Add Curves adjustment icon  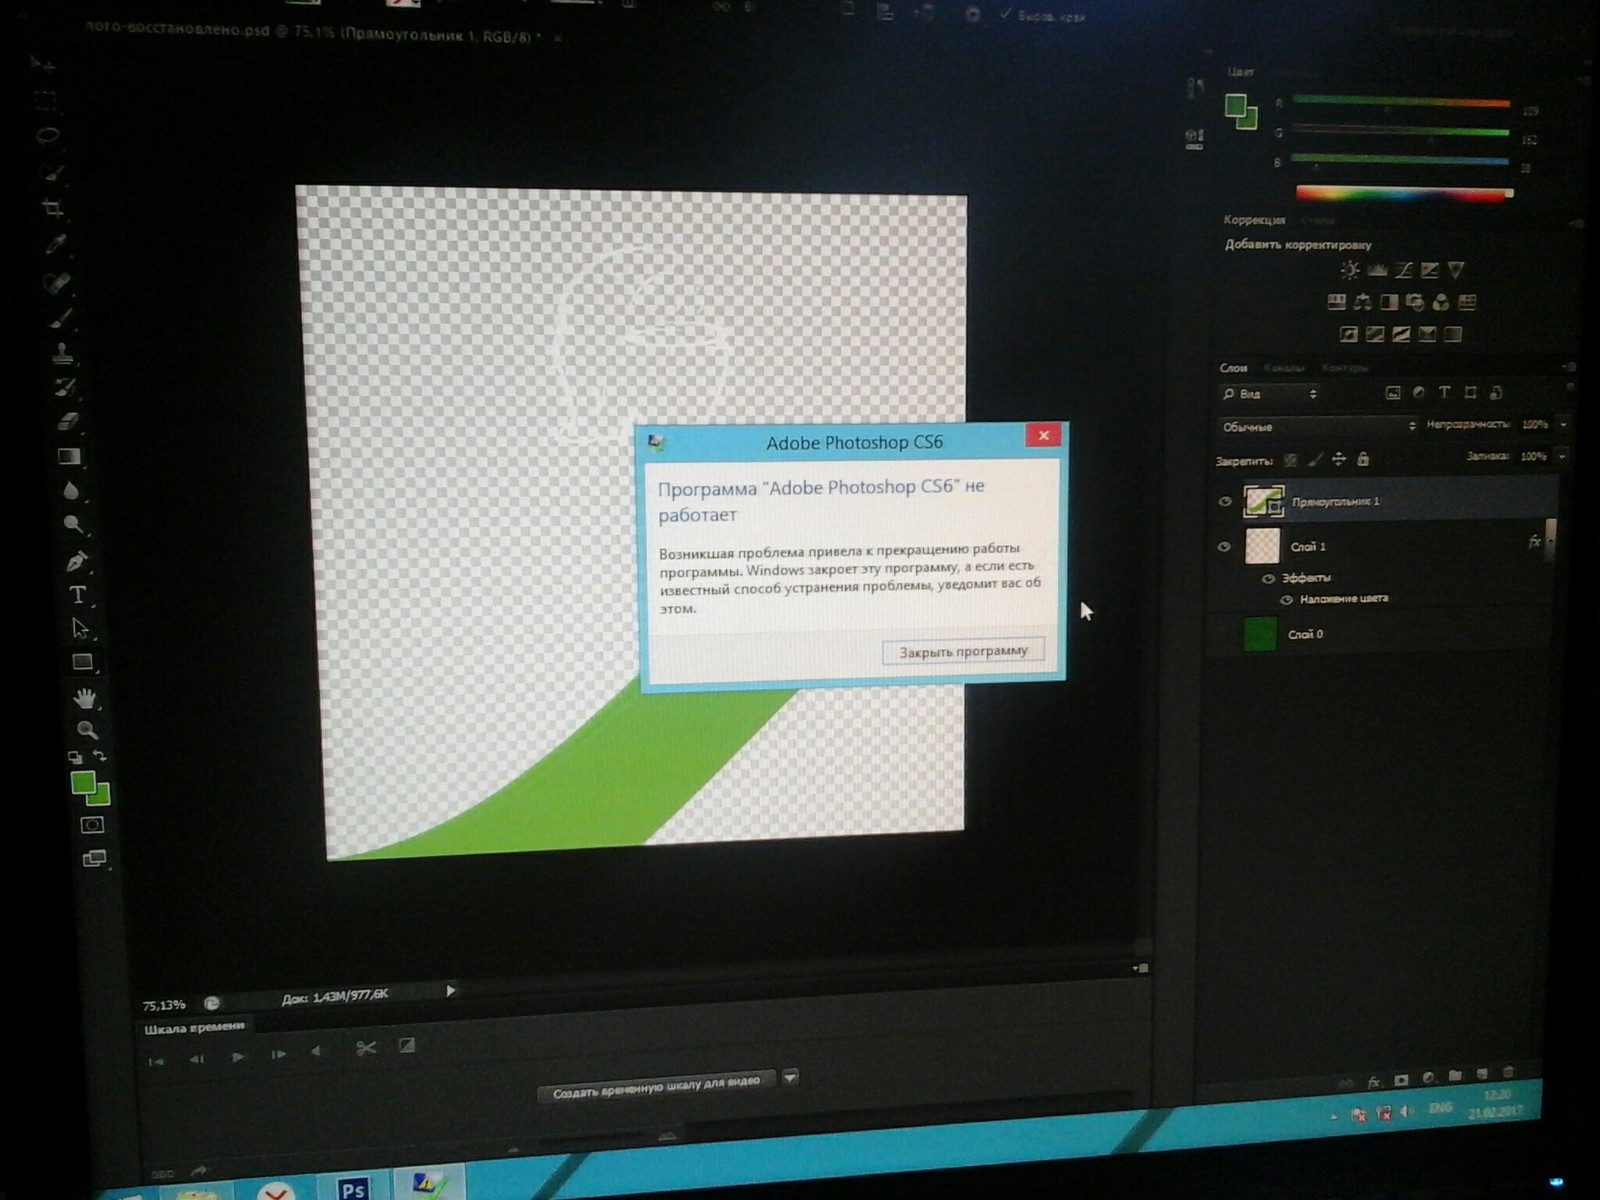[x=1404, y=270]
